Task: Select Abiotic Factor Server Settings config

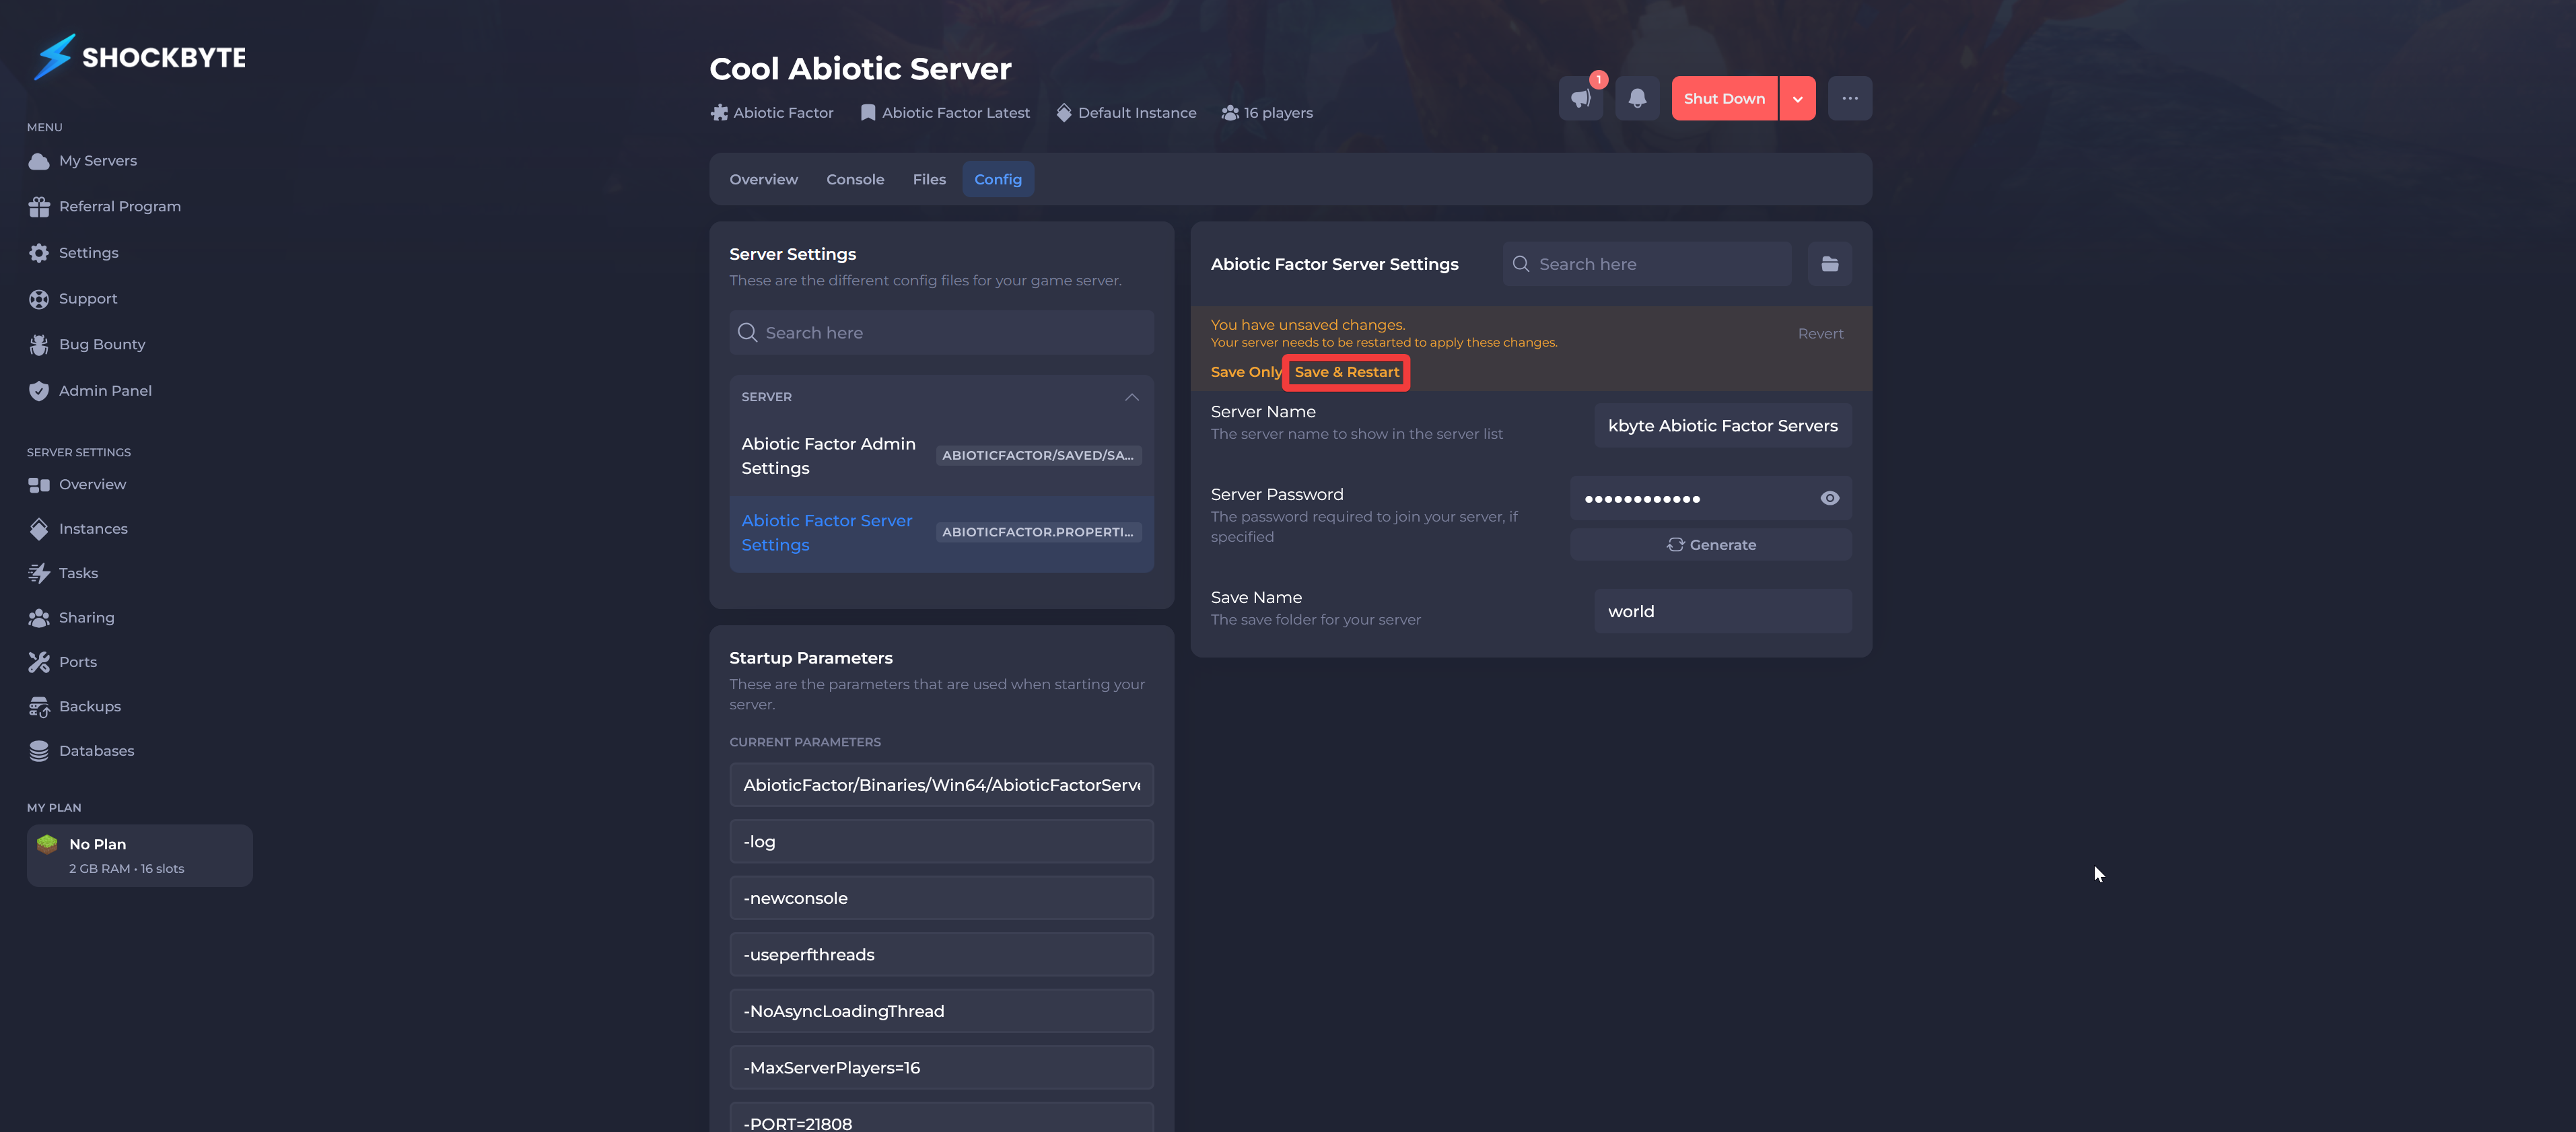Action: coord(941,533)
